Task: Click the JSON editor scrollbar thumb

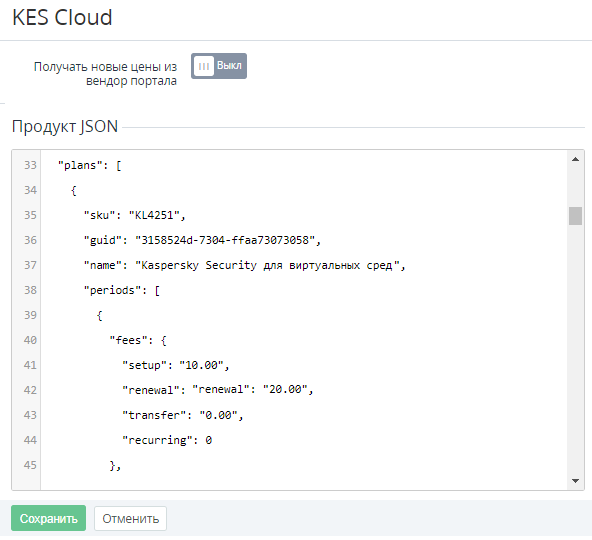Action: coord(575,216)
